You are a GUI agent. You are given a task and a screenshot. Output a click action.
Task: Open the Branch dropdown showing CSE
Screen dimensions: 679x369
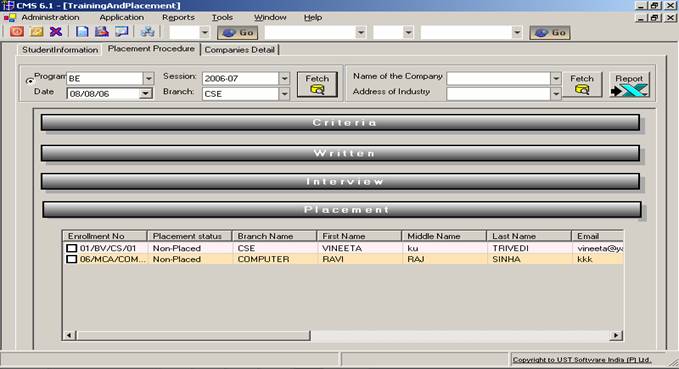pos(284,94)
